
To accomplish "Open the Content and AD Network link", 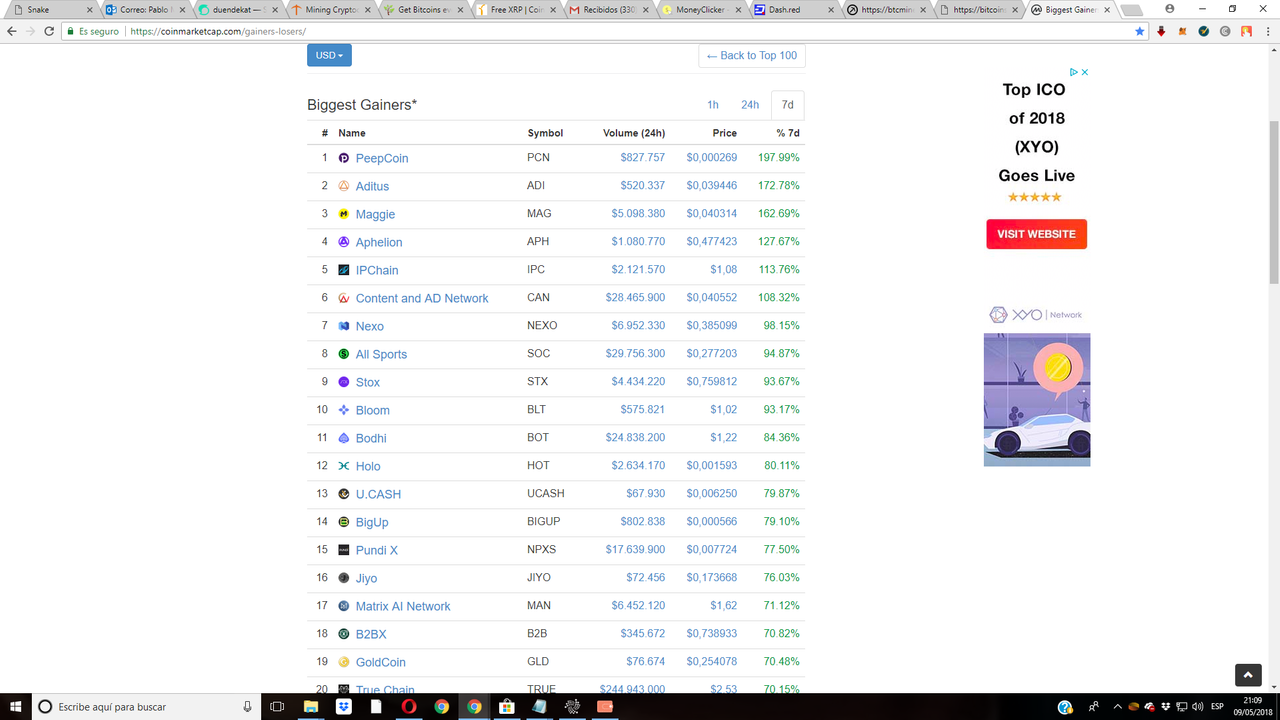I will pyautogui.click(x=422, y=298).
